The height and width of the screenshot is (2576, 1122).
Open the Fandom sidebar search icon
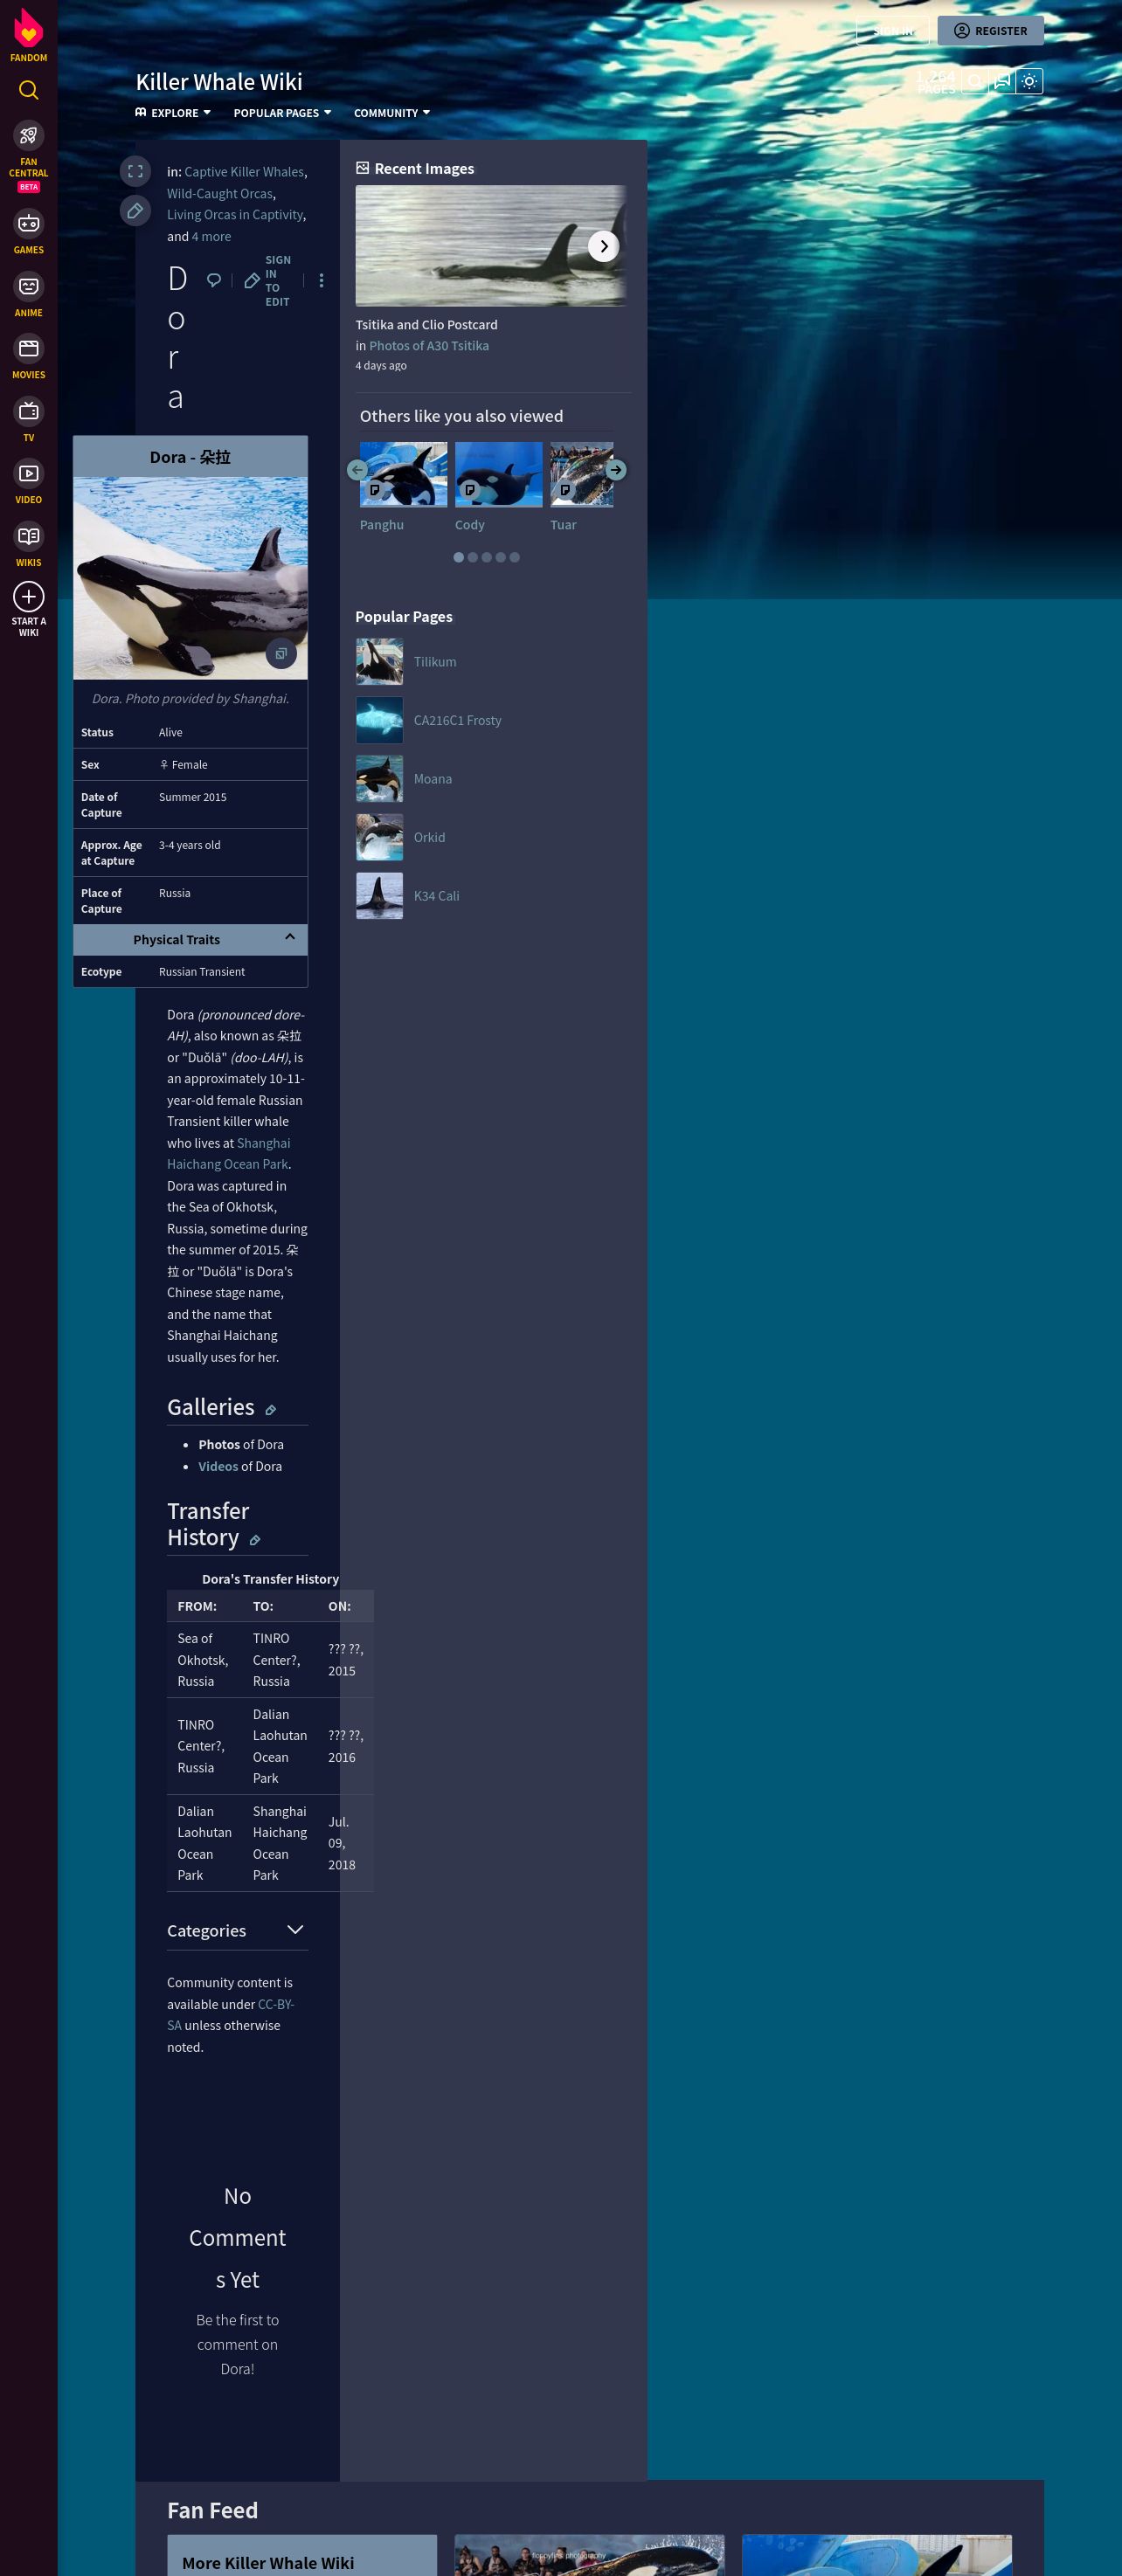(29, 90)
